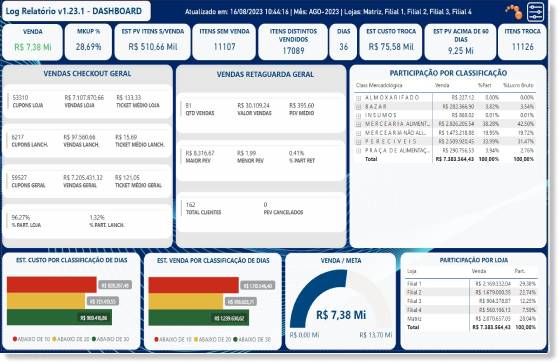Select red bar in Est. Custo chart
Image resolution: width=559 pixels, height=363 pixels.
[52, 285]
